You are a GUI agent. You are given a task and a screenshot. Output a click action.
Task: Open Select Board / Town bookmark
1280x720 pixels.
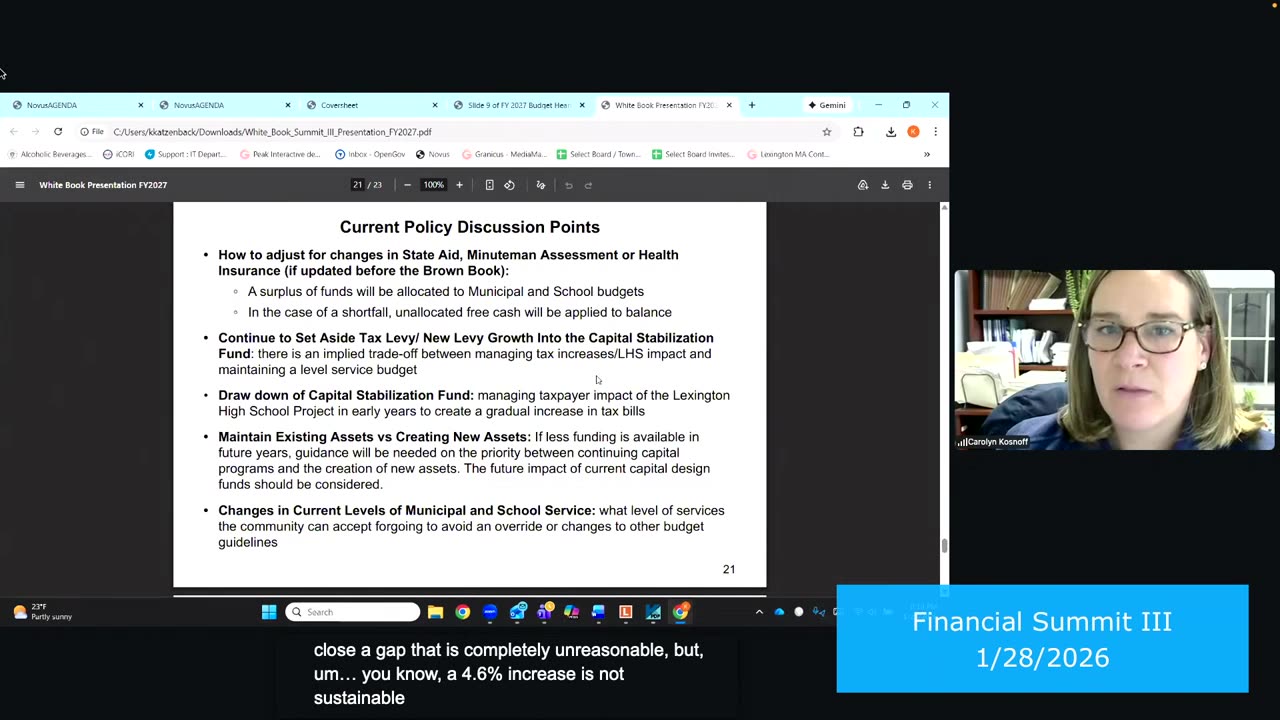click(597, 154)
